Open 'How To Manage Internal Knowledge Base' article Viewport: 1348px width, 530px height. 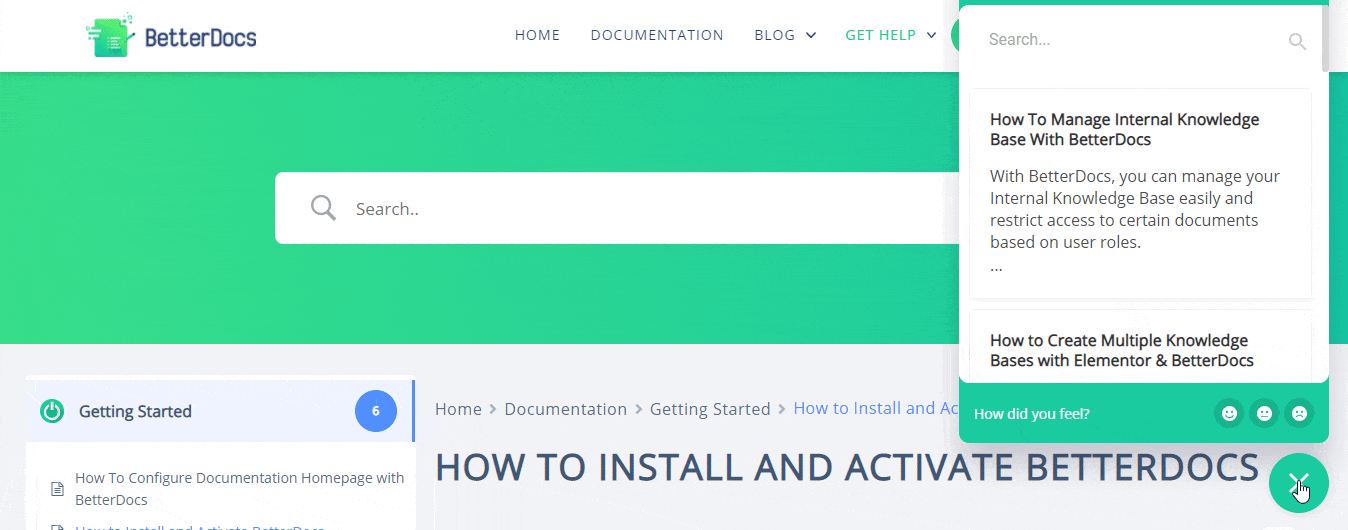pyautogui.click(x=1124, y=129)
